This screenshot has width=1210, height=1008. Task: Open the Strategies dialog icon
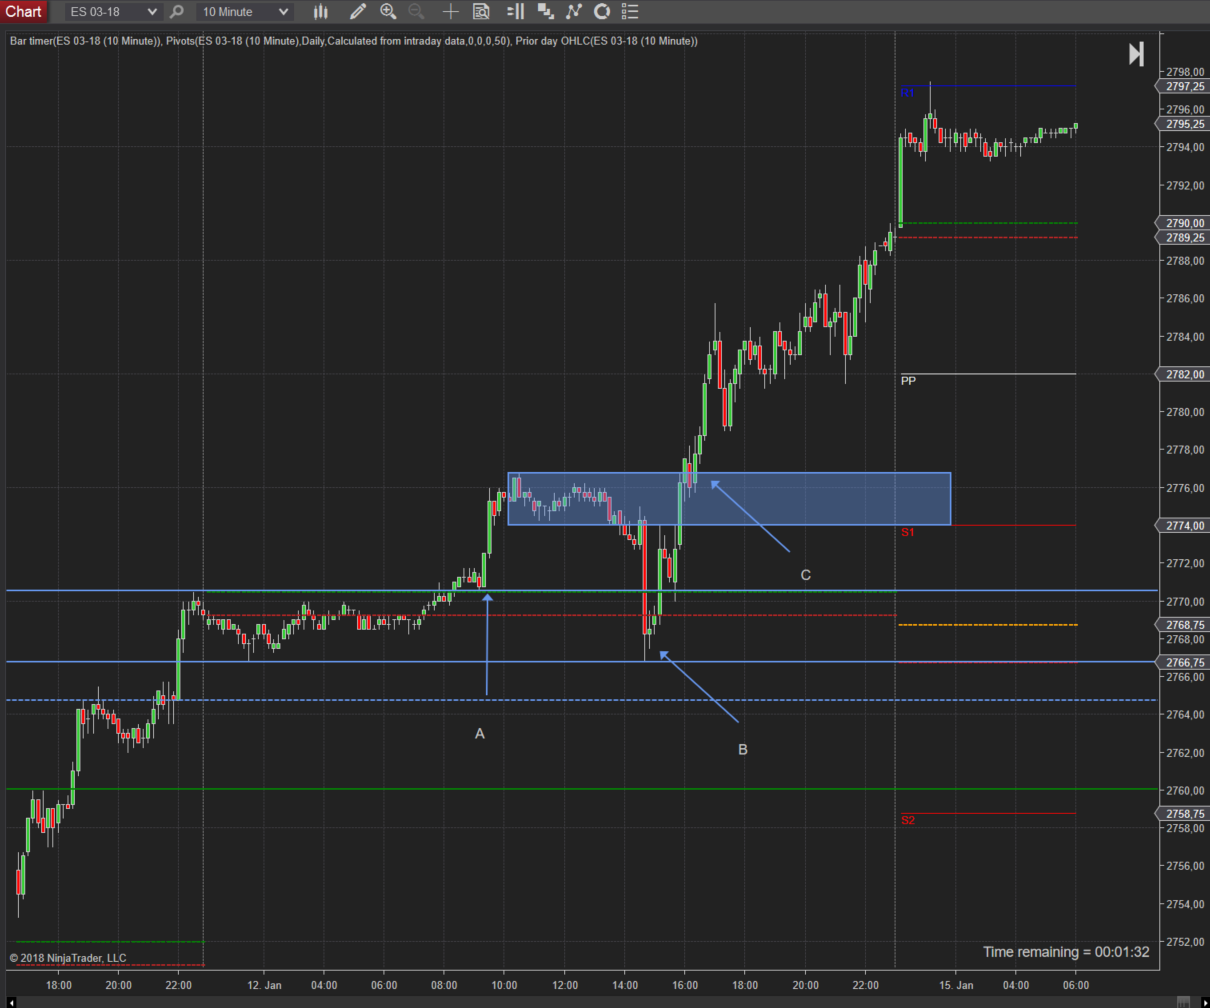(602, 12)
